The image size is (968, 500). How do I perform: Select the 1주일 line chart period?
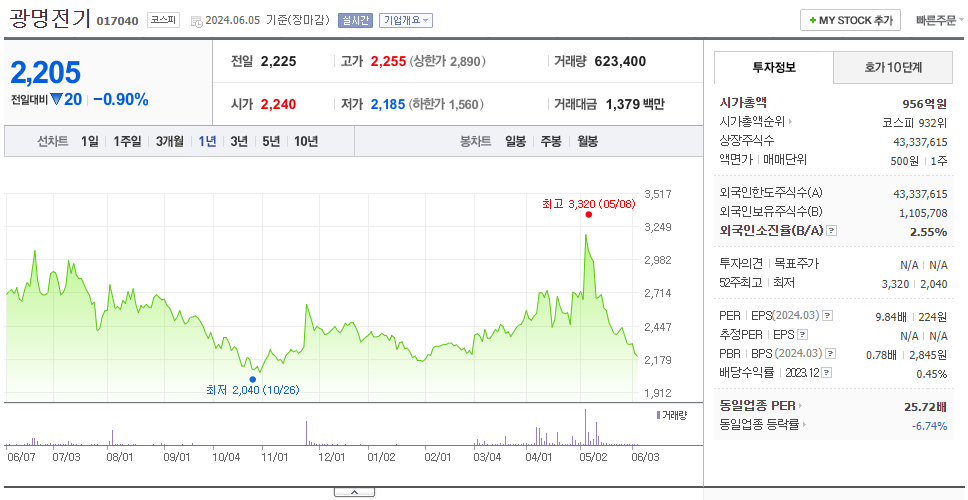(x=127, y=141)
